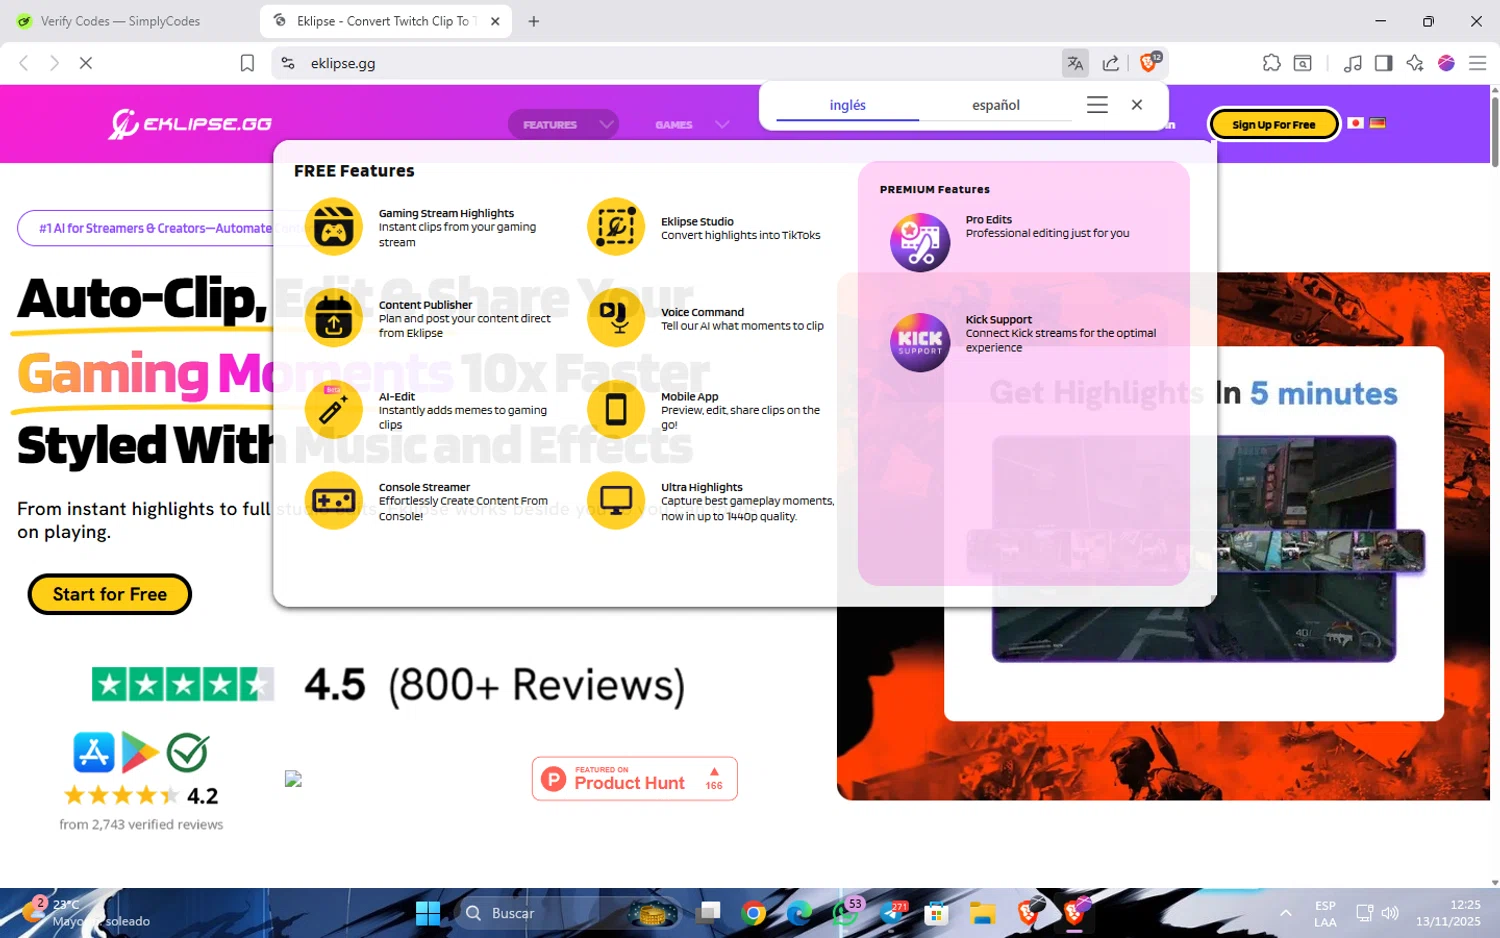
Task: Click the Sign Up For Free button
Action: click(1273, 125)
